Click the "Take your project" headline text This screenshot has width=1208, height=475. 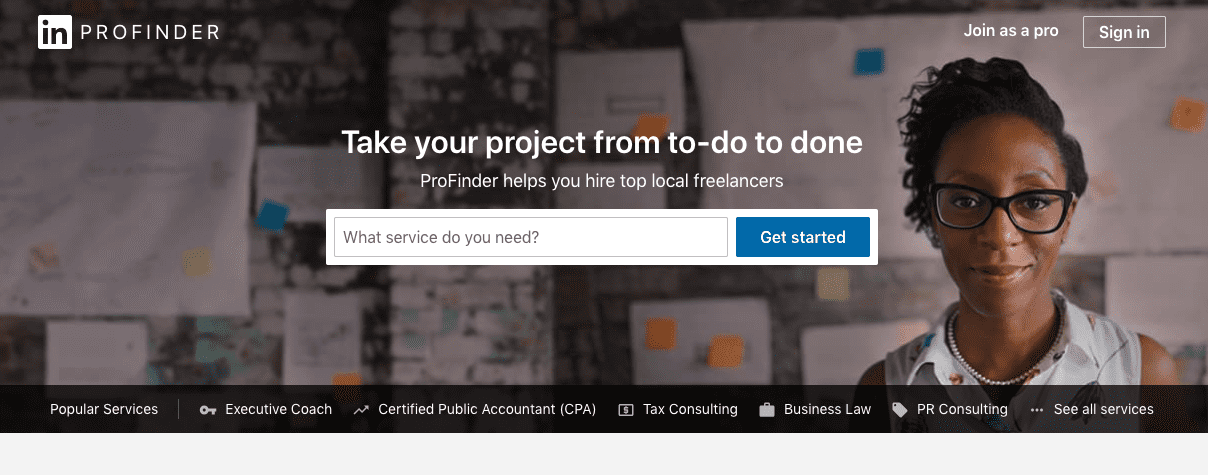tap(602, 142)
